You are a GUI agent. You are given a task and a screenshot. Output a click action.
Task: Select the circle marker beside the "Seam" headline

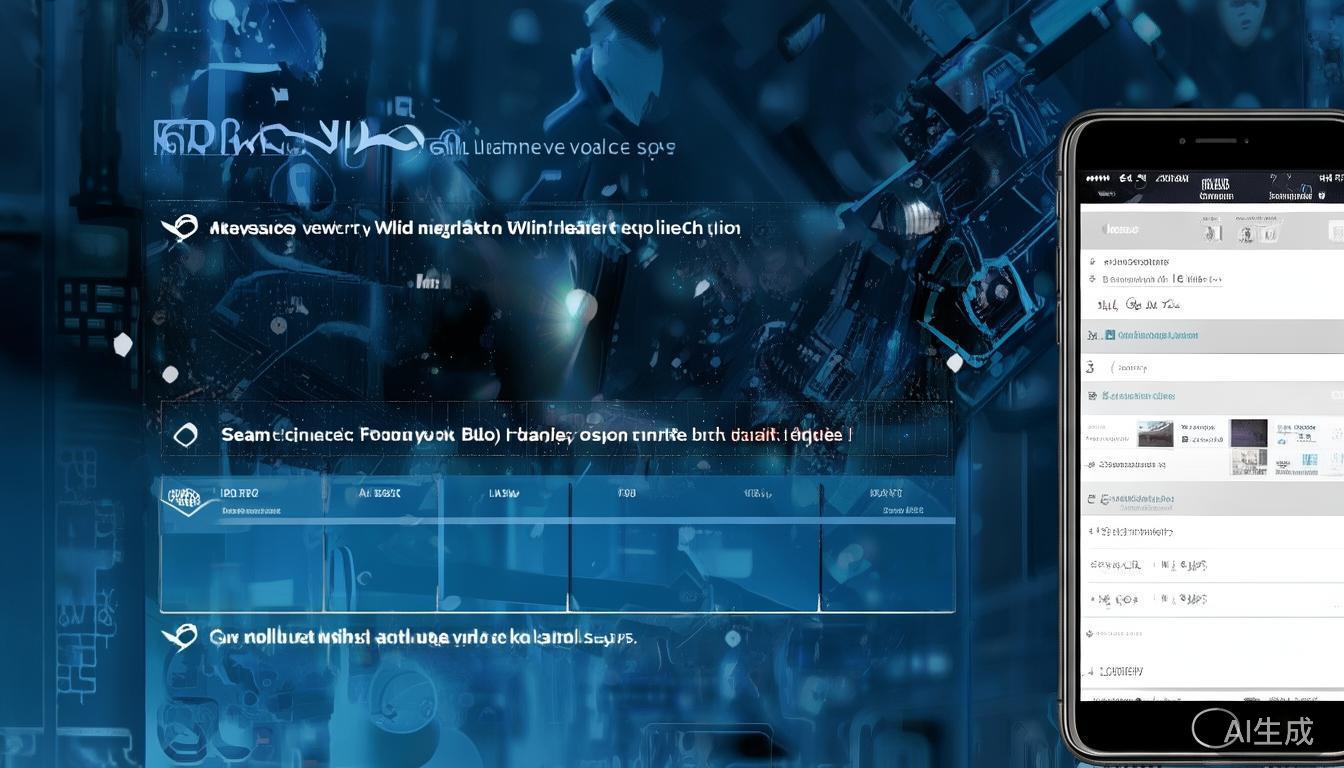(186, 435)
